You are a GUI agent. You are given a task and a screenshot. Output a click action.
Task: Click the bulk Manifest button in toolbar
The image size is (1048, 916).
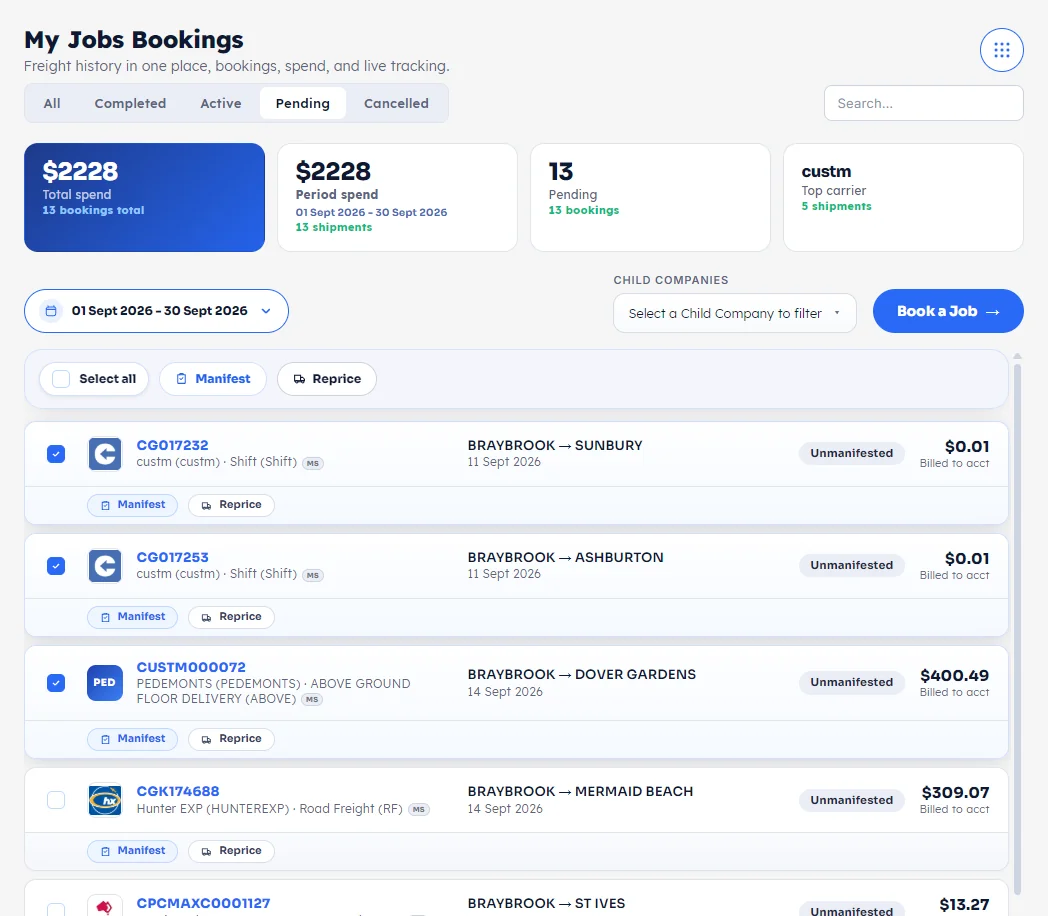(213, 379)
